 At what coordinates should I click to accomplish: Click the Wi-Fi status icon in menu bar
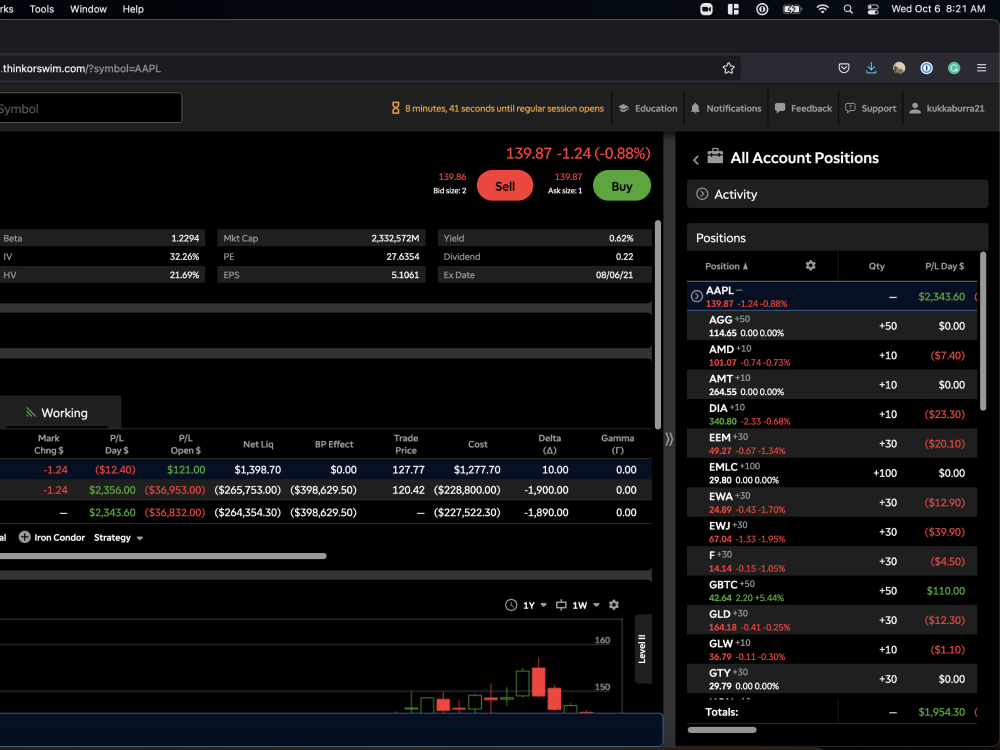tap(823, 9)
